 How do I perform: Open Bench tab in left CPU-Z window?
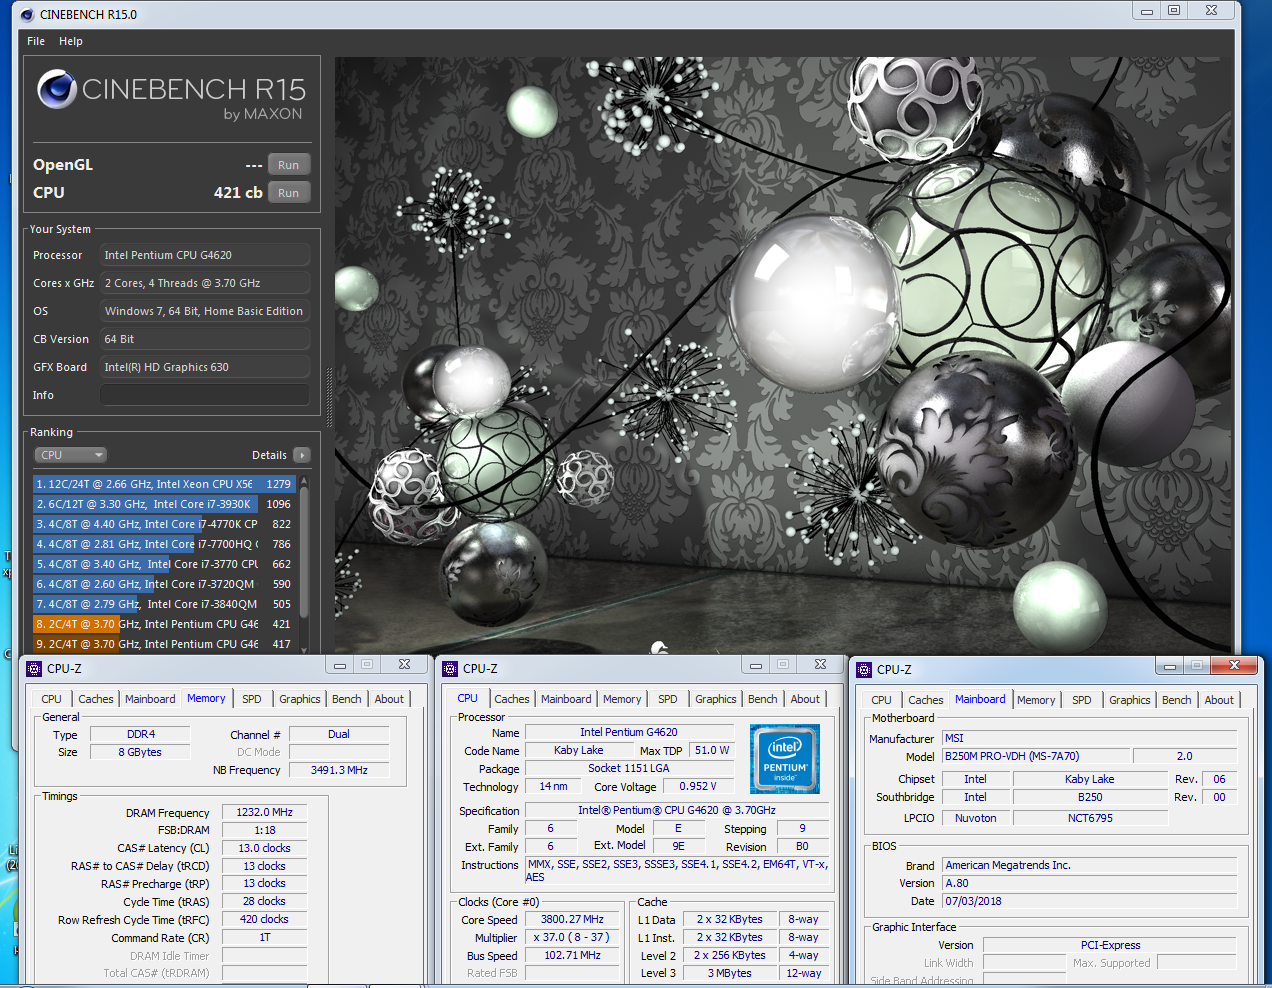point(347,699)
